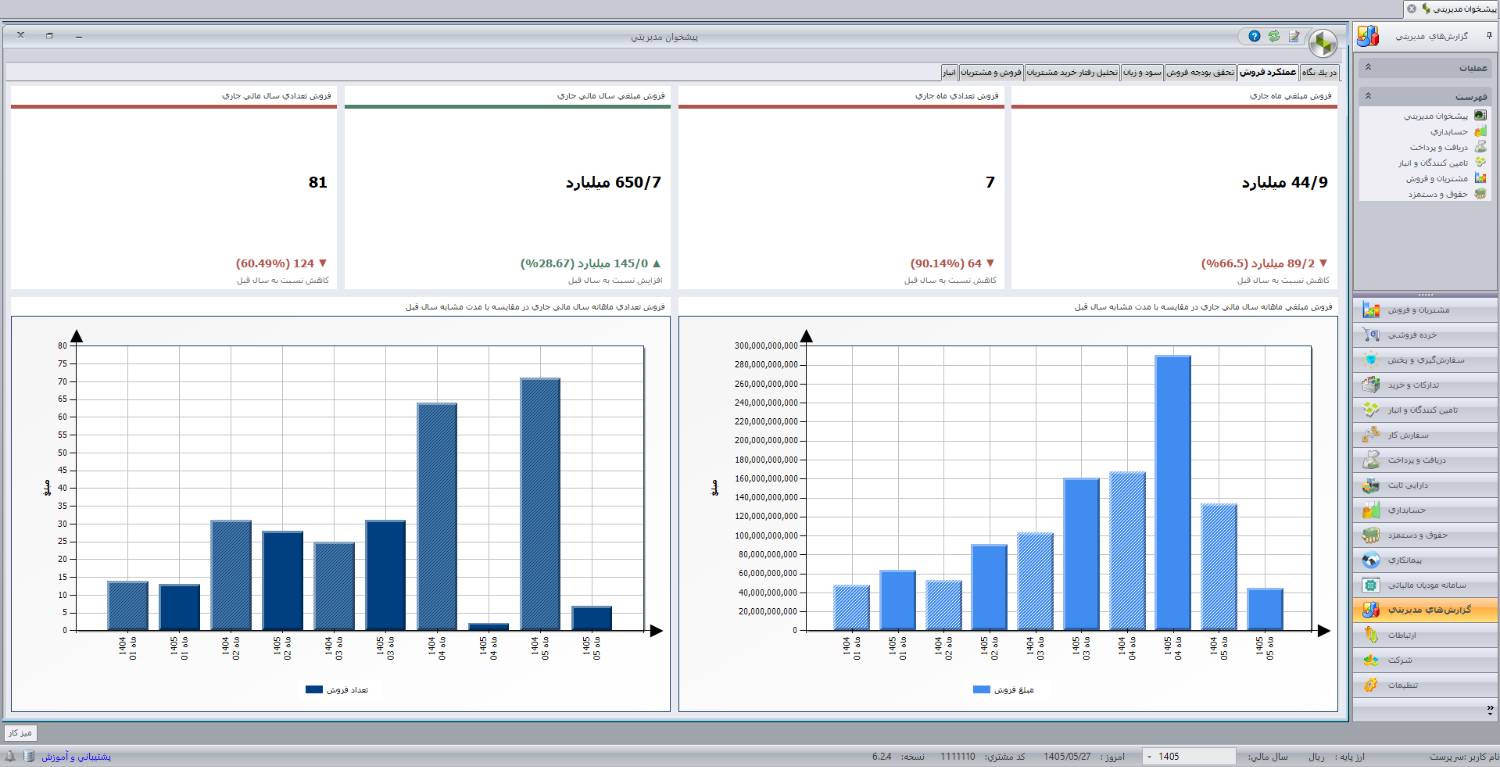Select the خرده فروشی module in sidebar

click(1425, 335)
